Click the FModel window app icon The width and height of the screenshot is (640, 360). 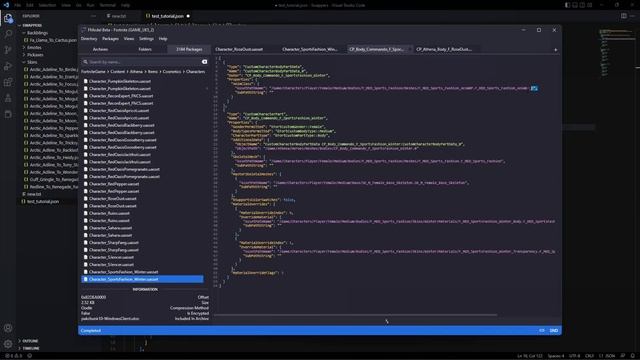point(83,30)
